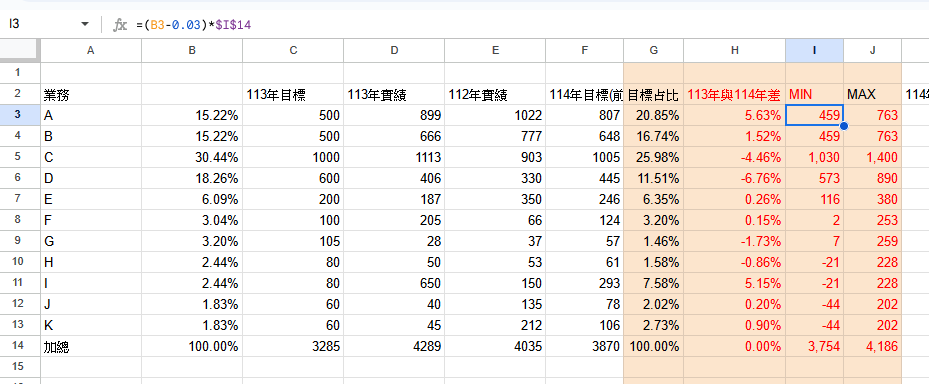The height and width of the screenshot is (384, 929).
Task: Select column D header
Action: 395,51
